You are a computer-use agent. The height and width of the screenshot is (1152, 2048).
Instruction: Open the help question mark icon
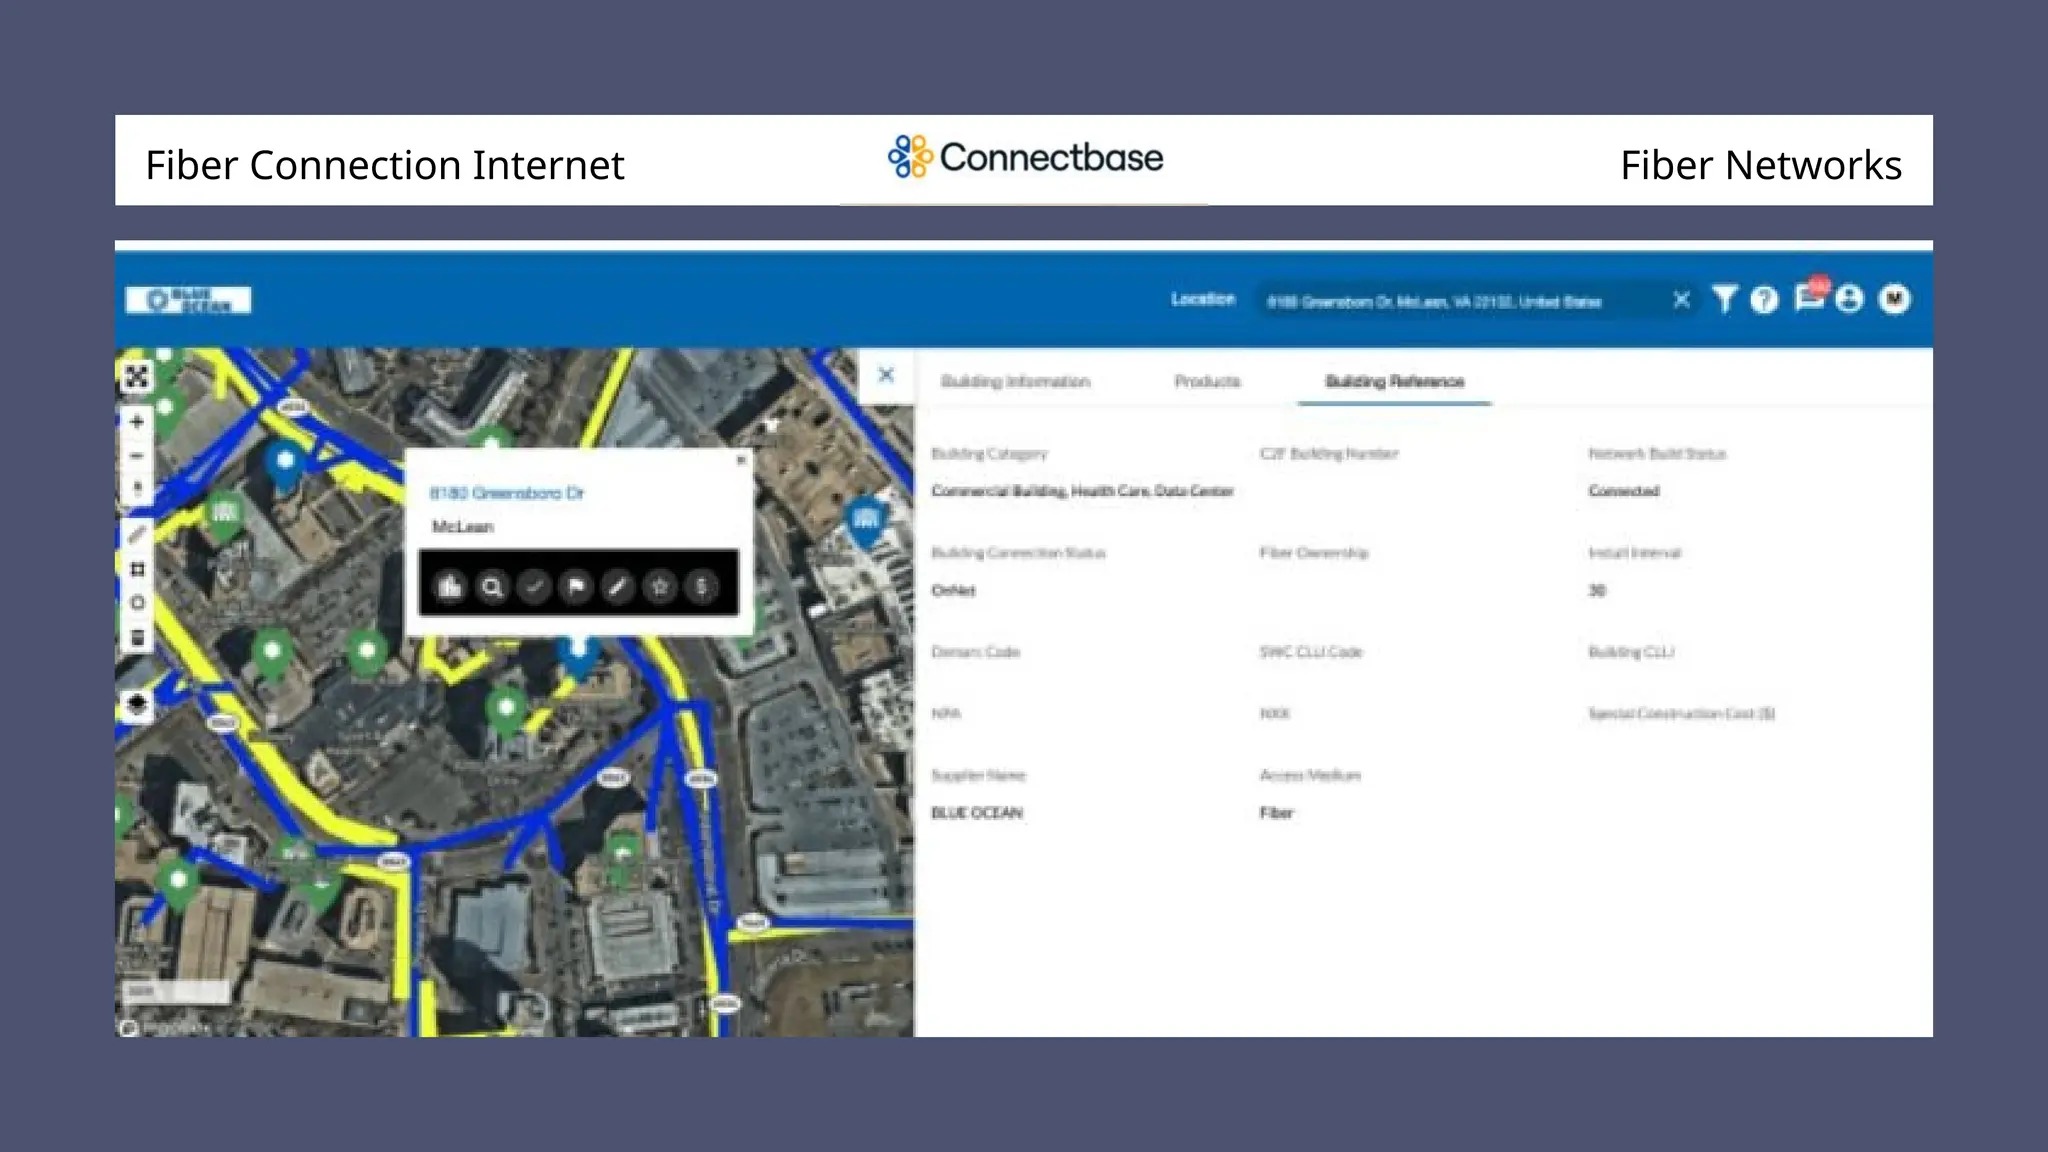point(1765,299)
